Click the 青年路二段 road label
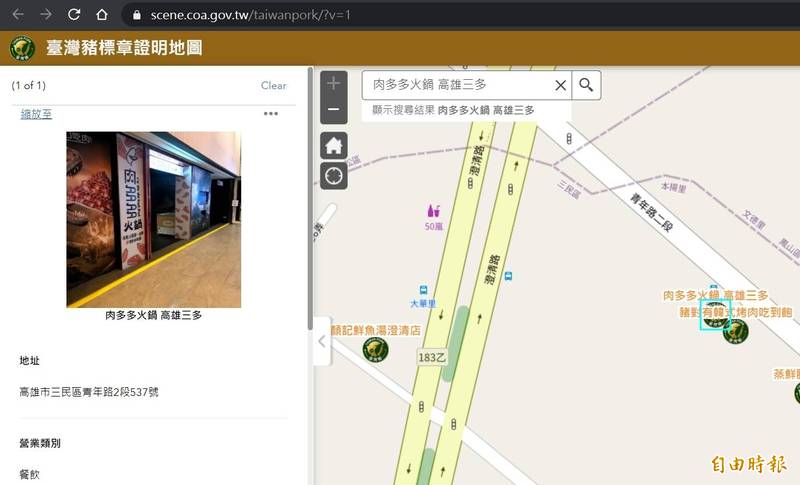 click(x=652, y=213)
